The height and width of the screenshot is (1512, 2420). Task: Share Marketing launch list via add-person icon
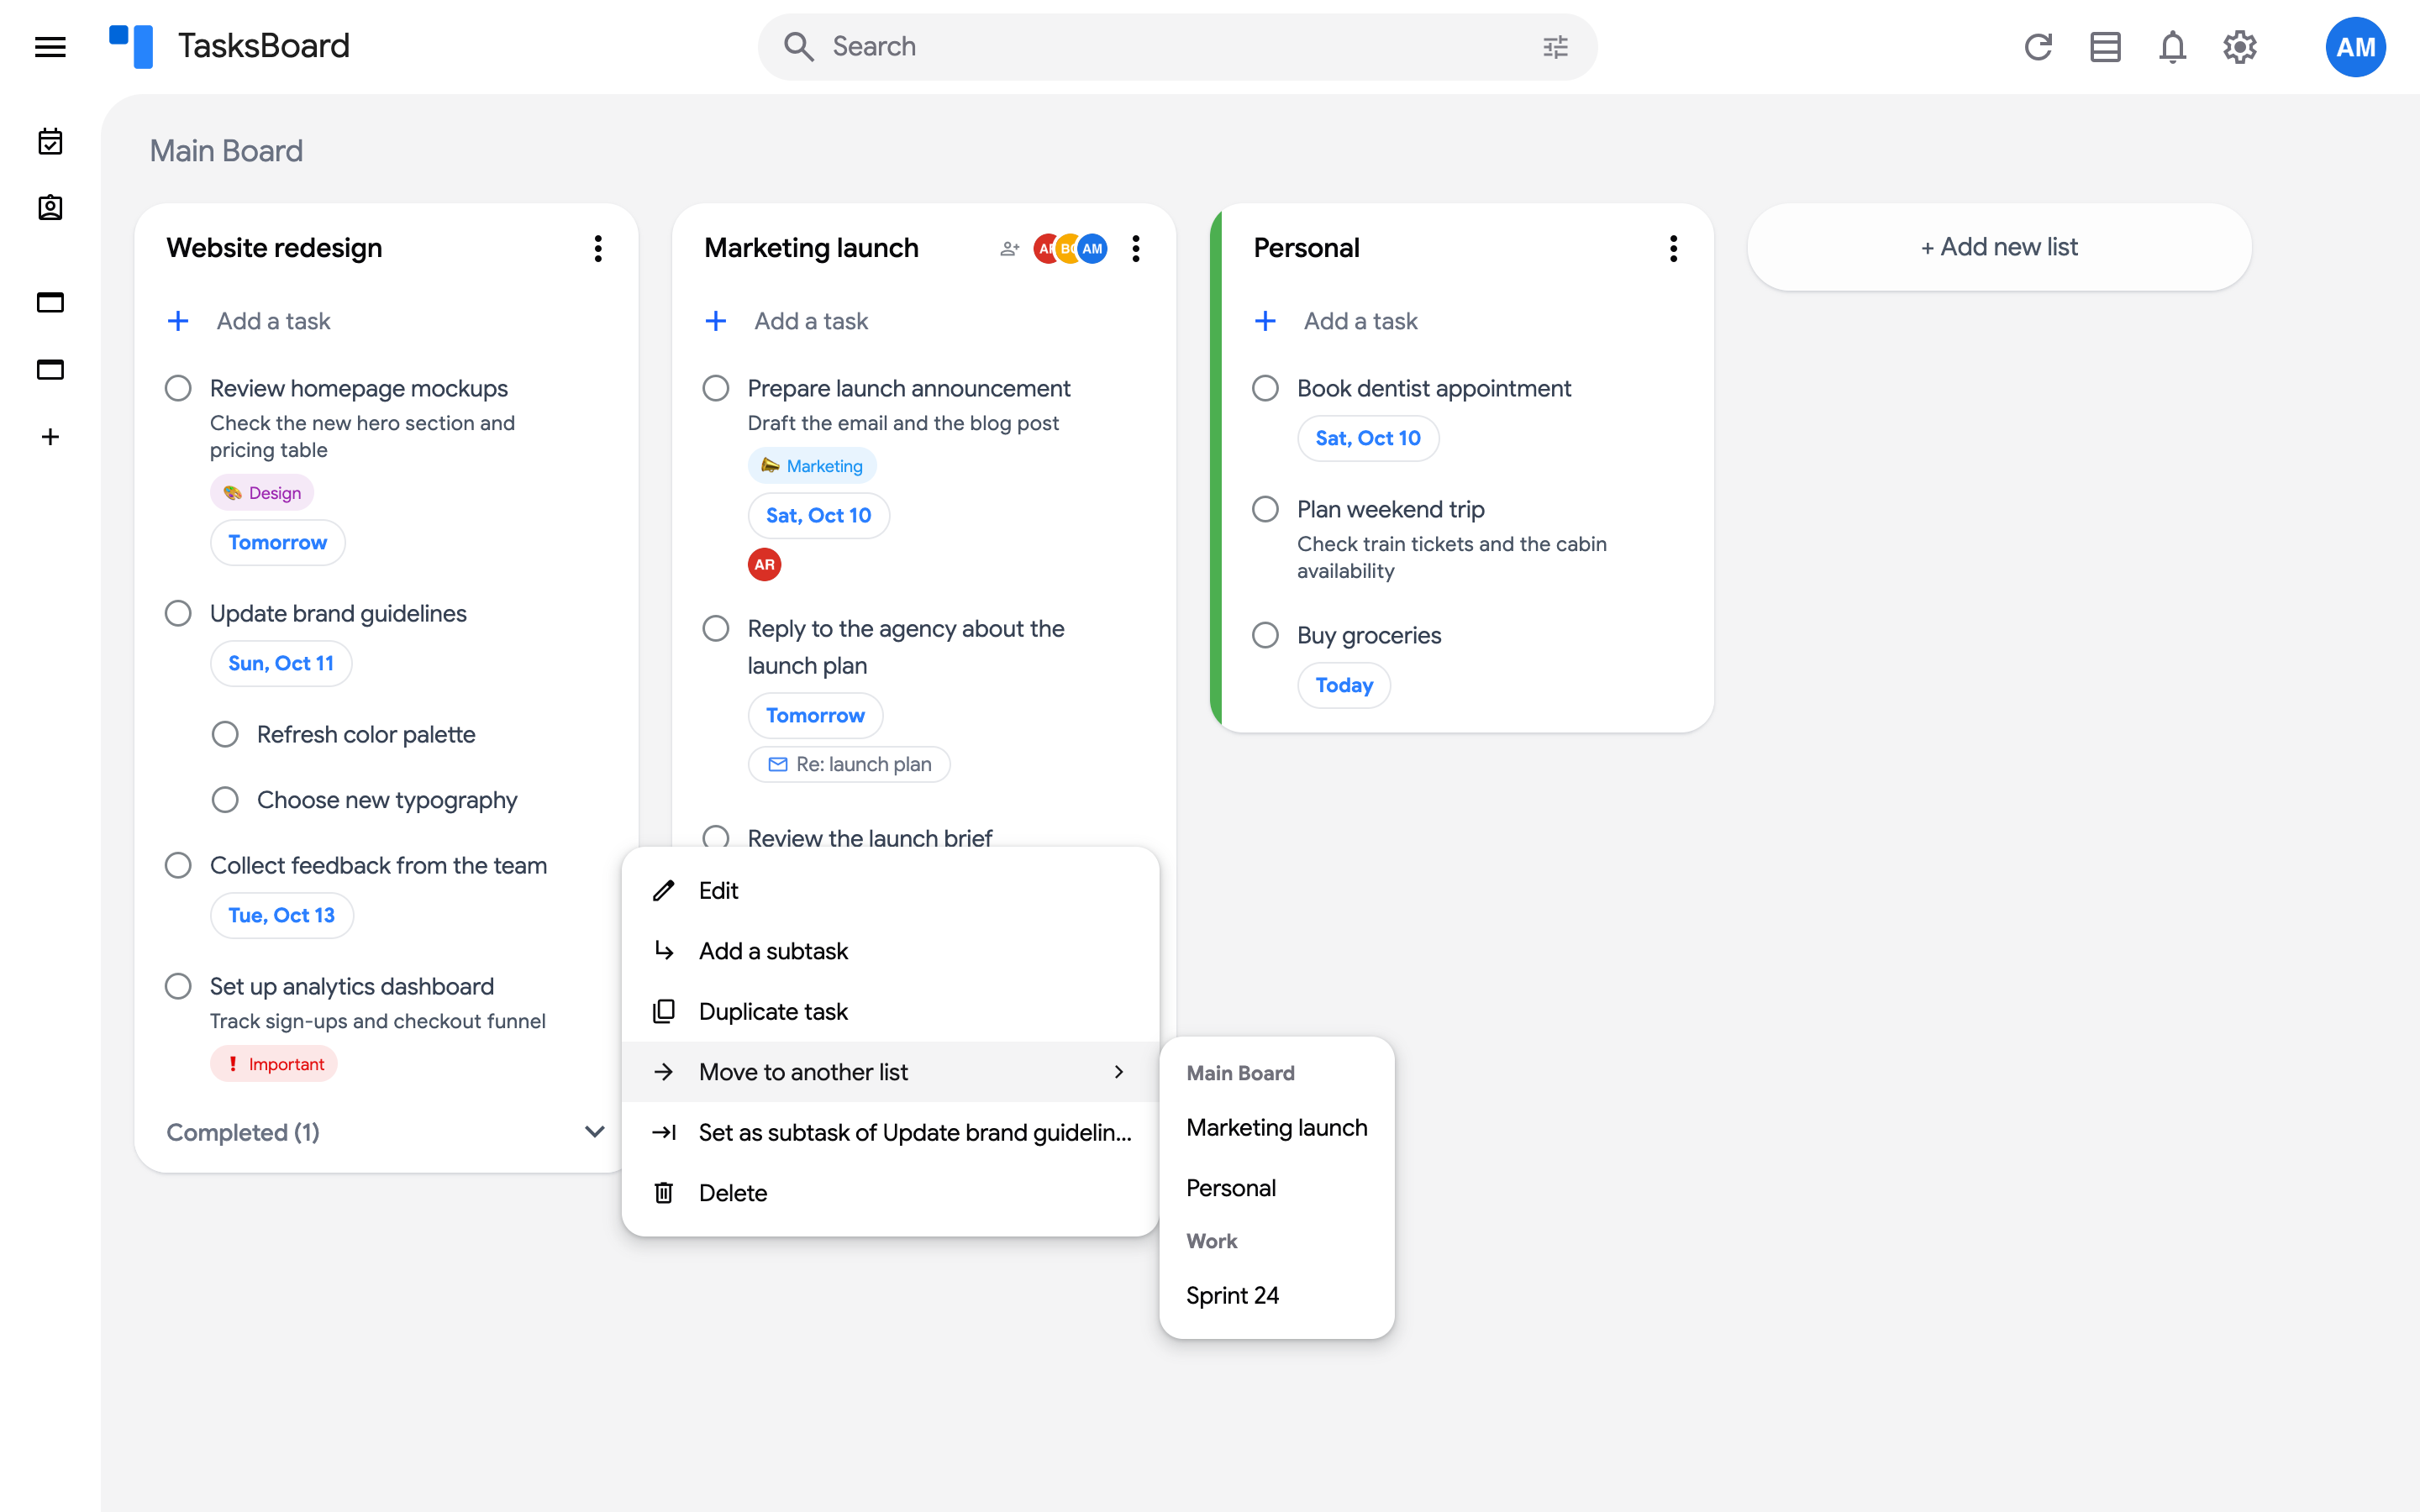click(1009, 249)
